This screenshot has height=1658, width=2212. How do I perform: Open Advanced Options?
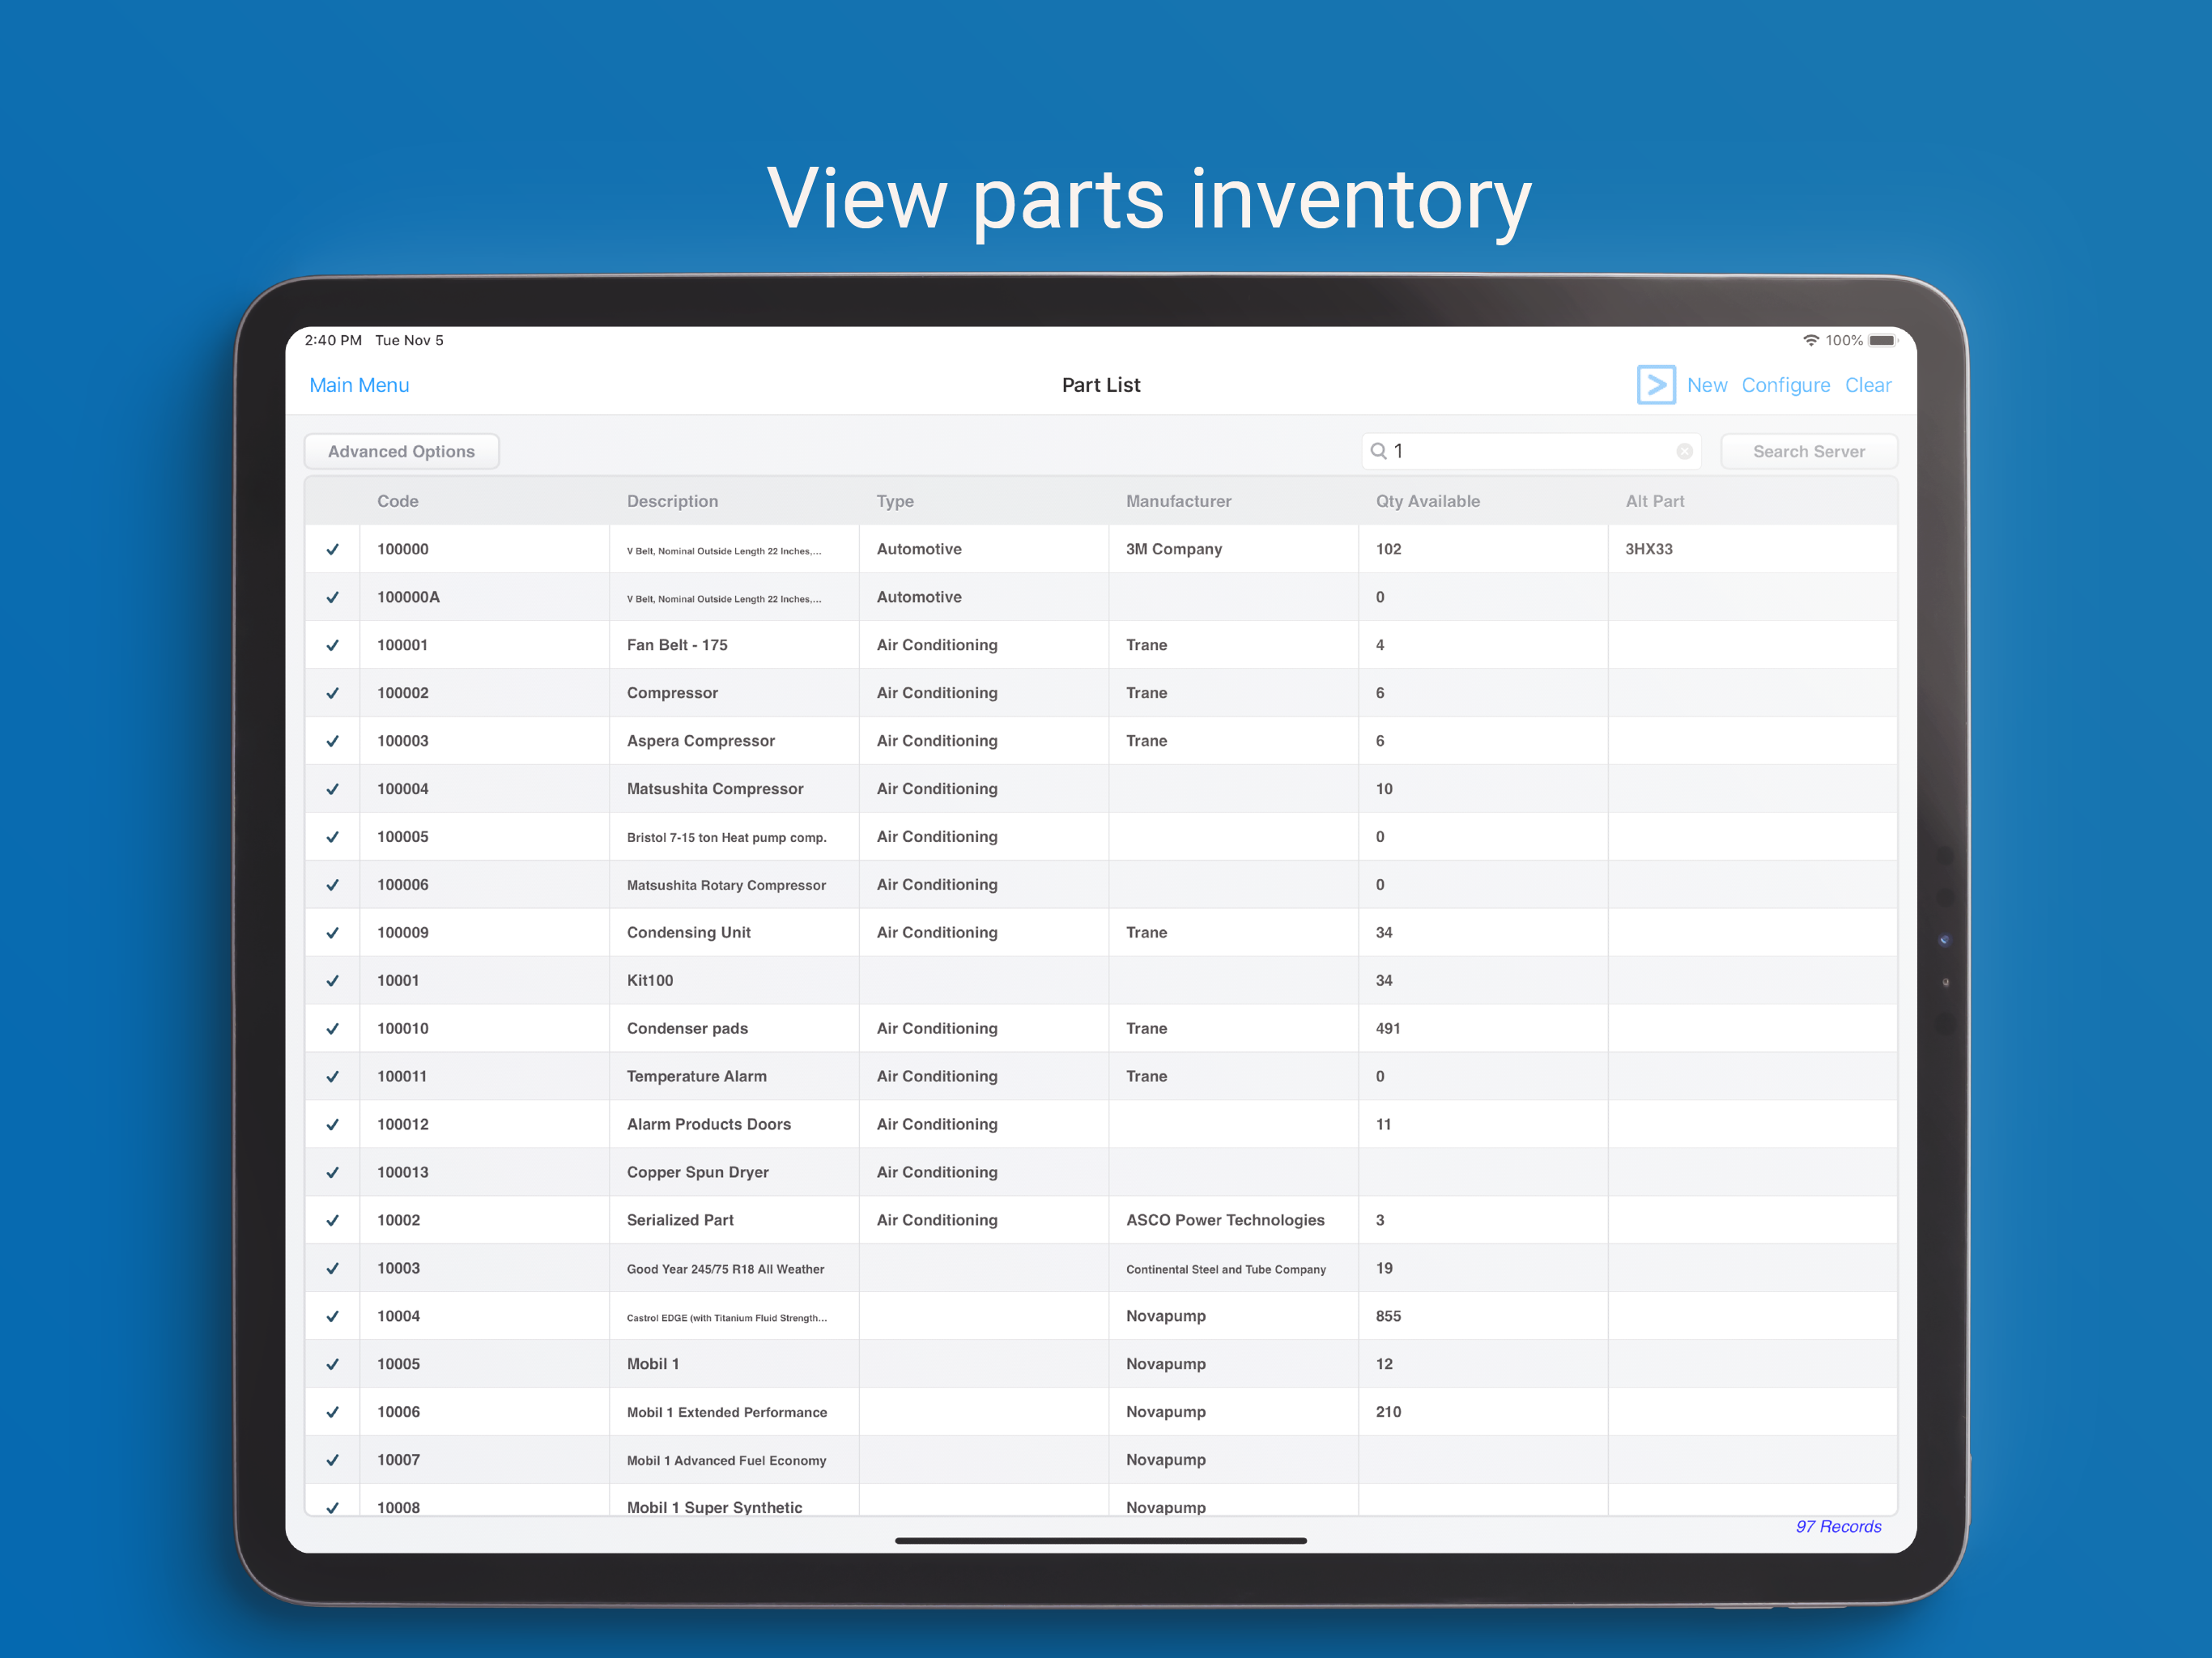pyautogui.click(x=401, y=451)
